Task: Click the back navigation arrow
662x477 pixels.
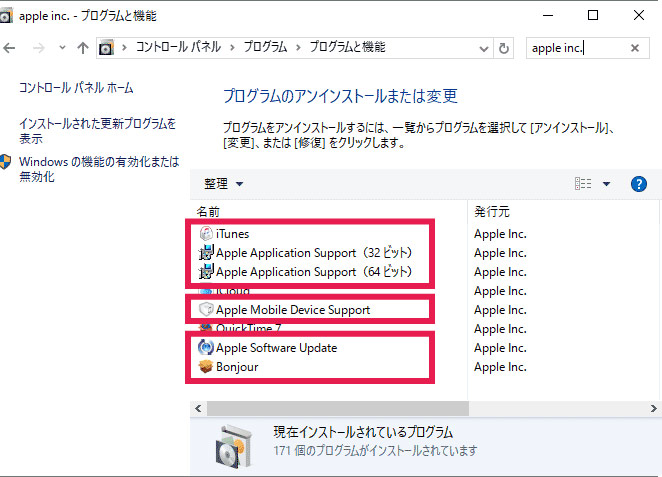Action: (x=9, y=48)
